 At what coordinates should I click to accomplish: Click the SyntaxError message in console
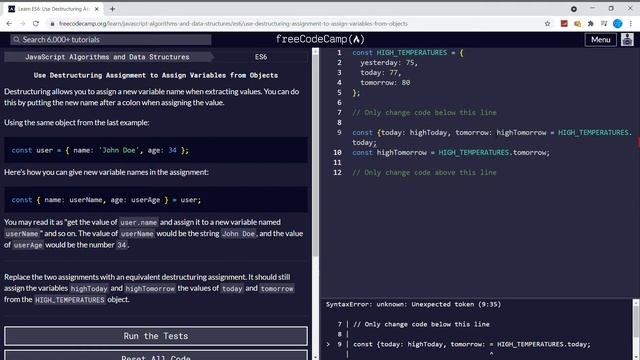413,304
